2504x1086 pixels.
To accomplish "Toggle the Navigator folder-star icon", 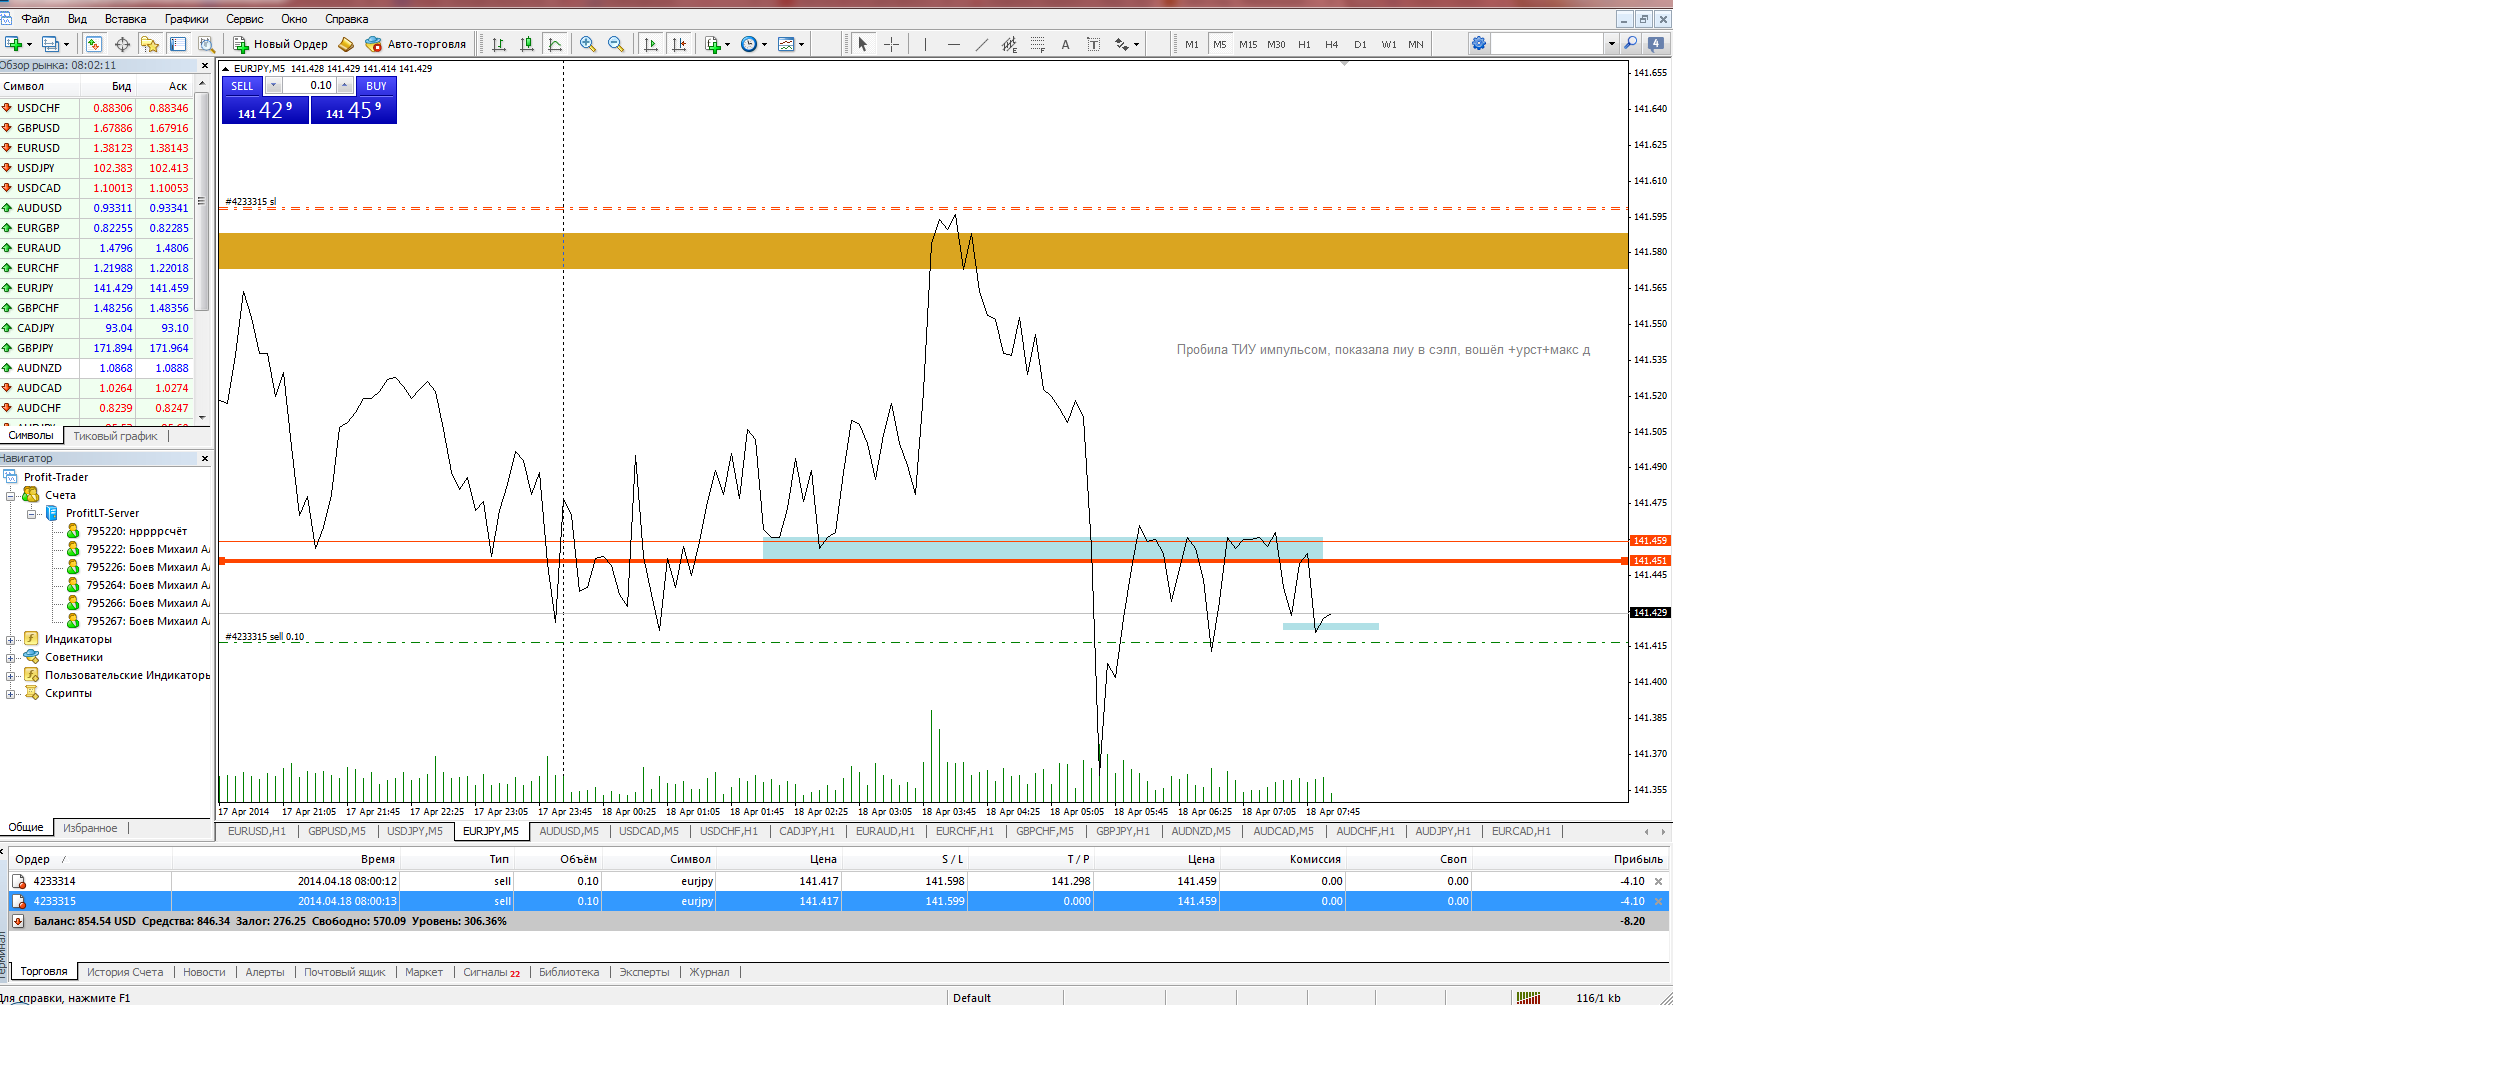I will click(150, 44).
